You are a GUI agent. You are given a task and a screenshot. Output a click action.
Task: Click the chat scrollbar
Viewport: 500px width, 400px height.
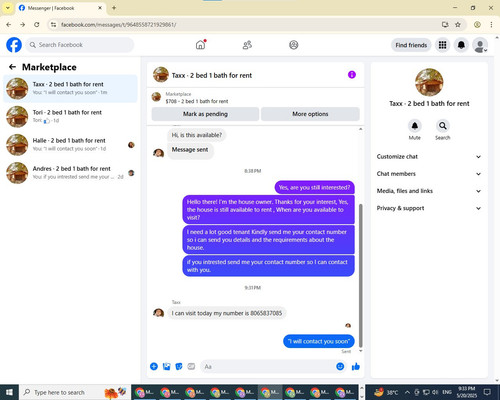click(x=361, y=276)
